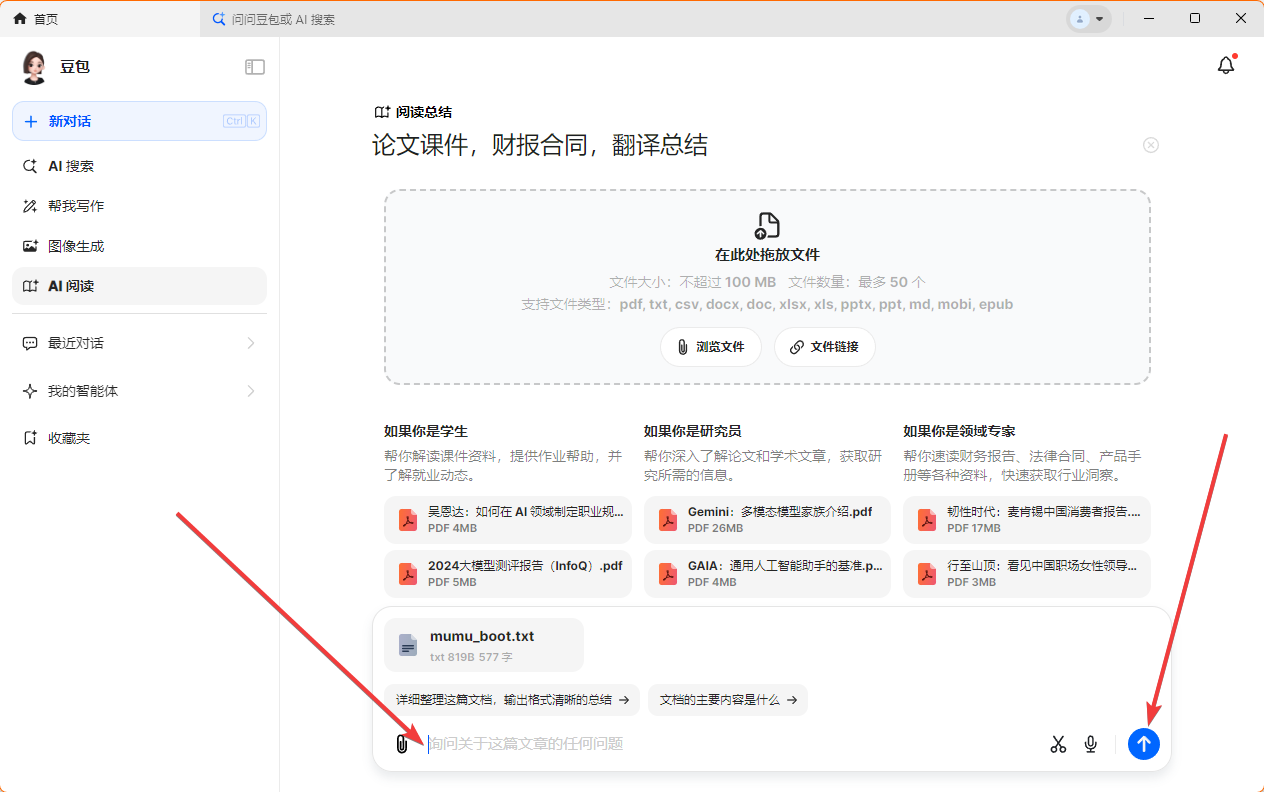Click the 在此处拖放文件 text

(767, 255)
